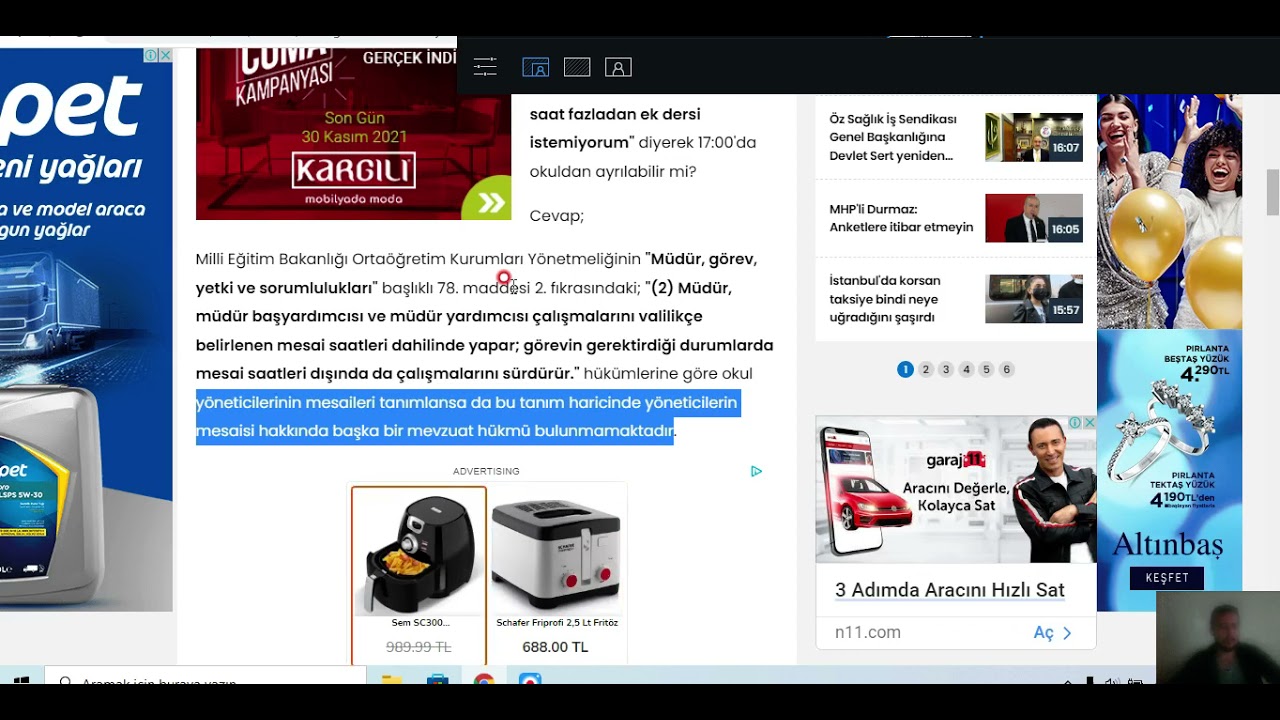Select the screen-with-webcam recording mode icon
Screen dimensions: 1280x720
pos(536,67)
